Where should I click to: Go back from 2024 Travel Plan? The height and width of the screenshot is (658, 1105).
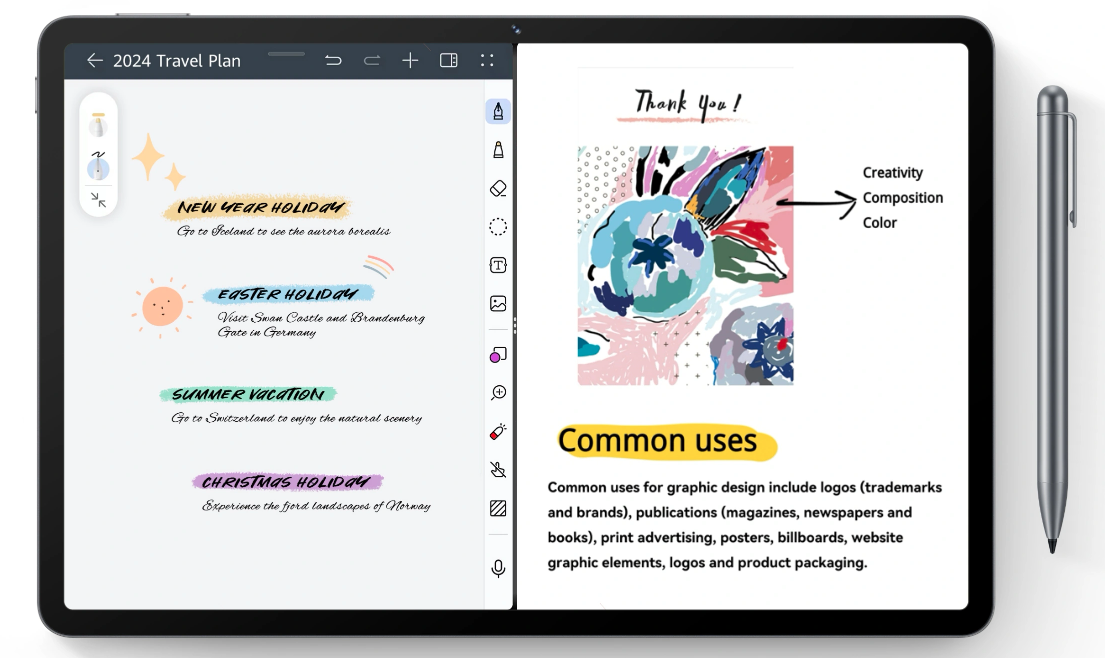pos(95,60)
